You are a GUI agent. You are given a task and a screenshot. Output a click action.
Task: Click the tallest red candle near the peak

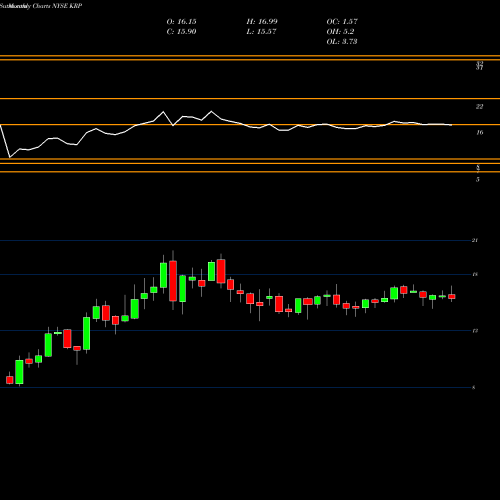[x=173, y=281]
